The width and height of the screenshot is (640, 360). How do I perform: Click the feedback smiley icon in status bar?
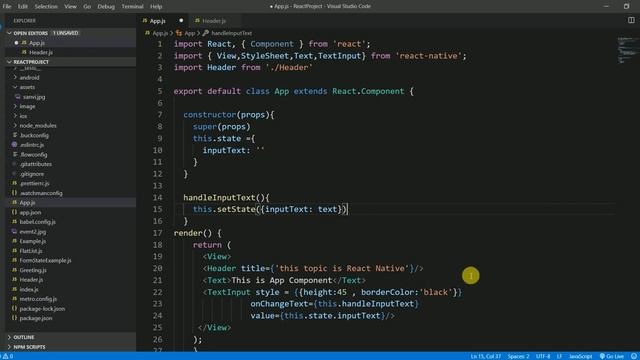[x=633, y=356]
